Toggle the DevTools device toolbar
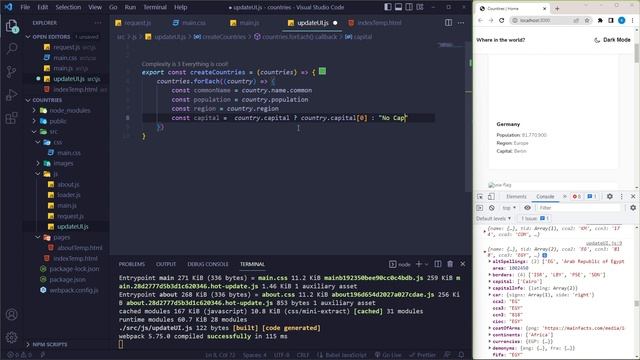 tap(491, 196)
